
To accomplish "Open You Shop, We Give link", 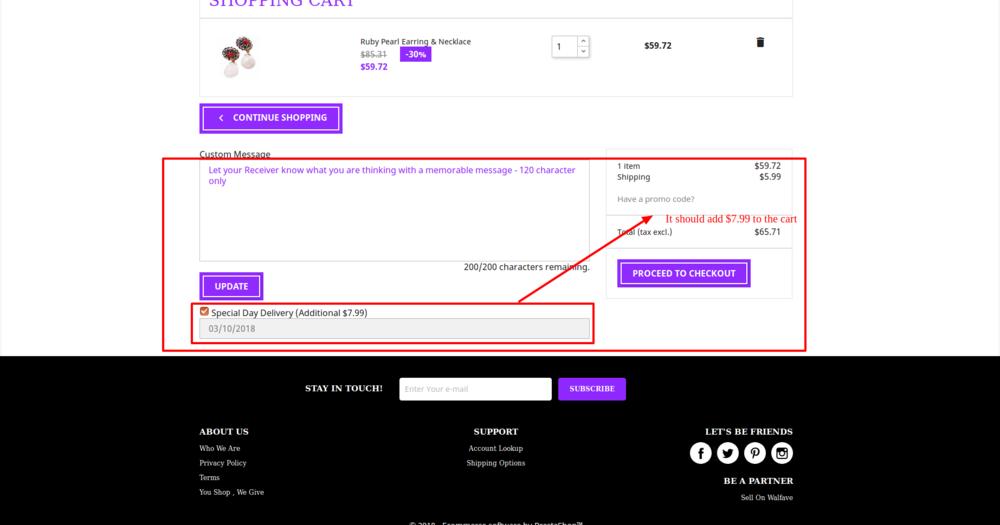I will point(232,492).
